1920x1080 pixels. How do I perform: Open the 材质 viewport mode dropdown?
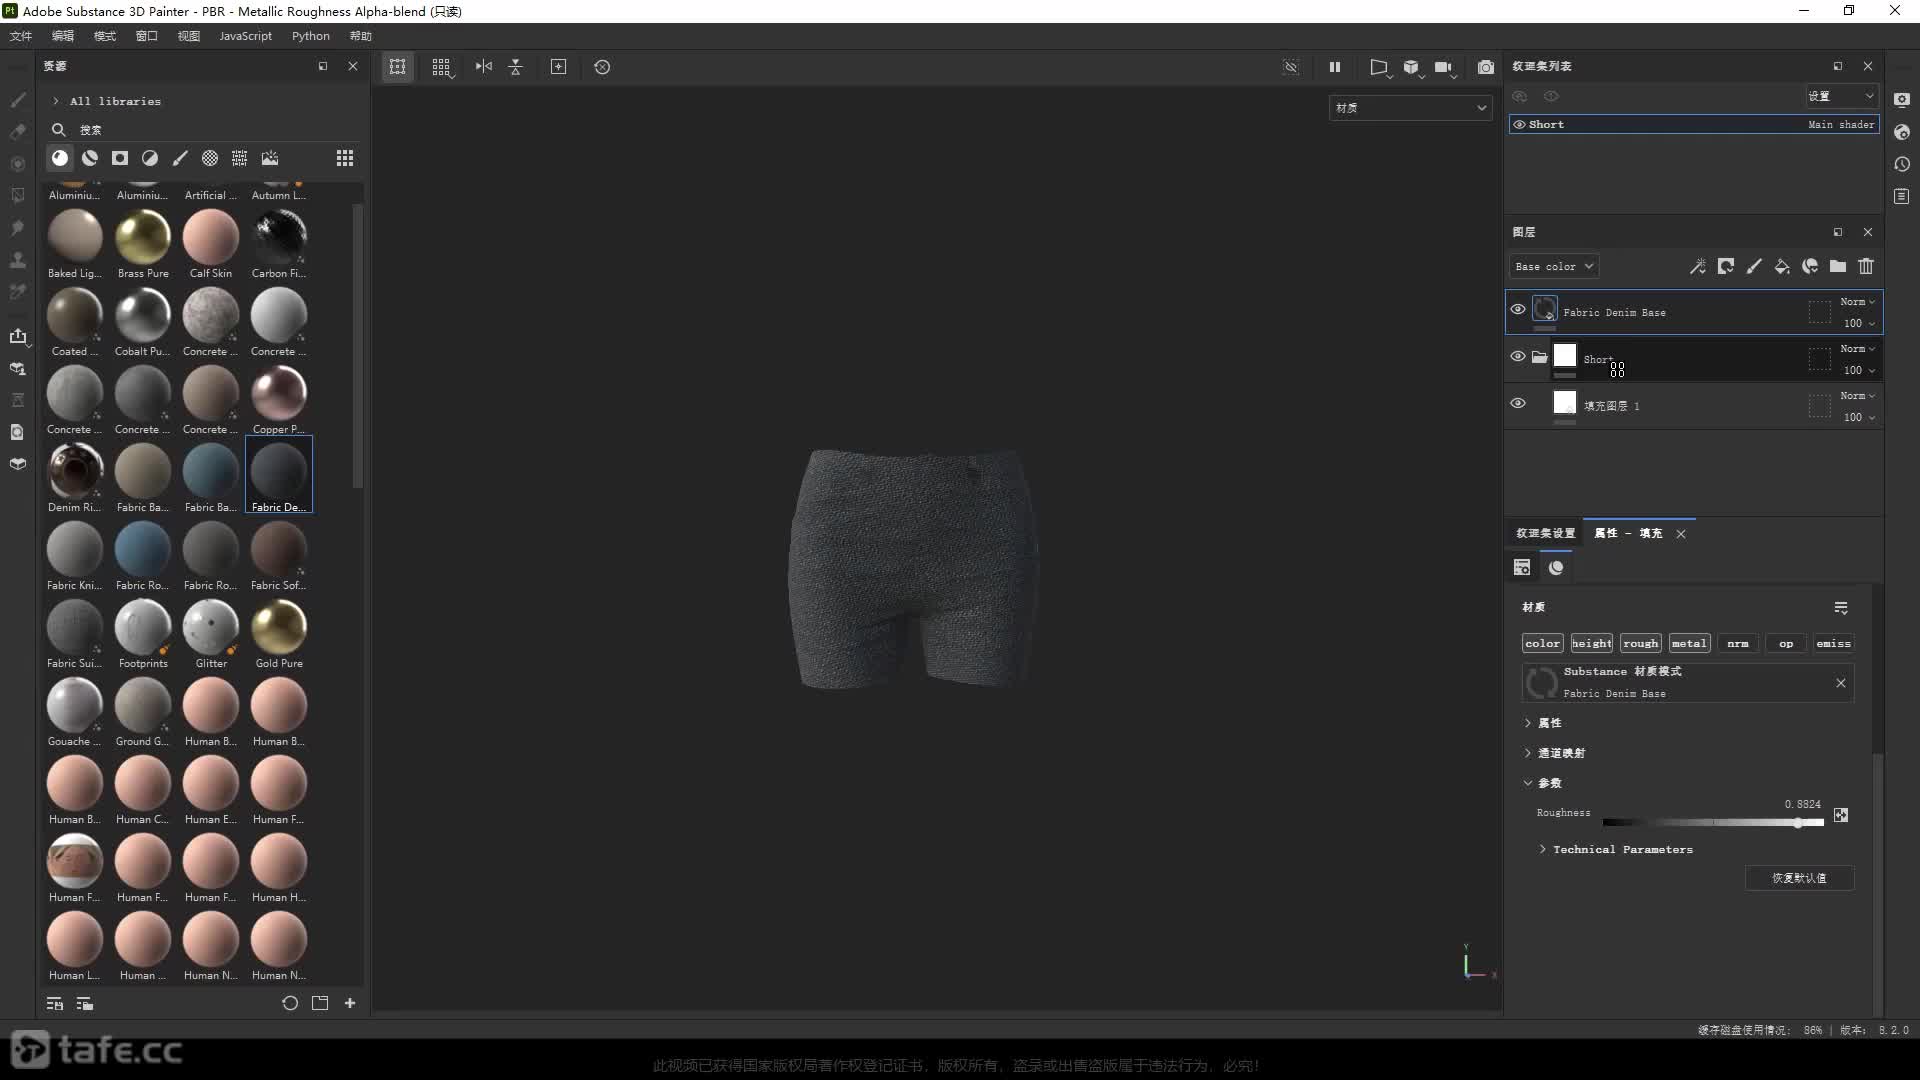point(1411,108)
